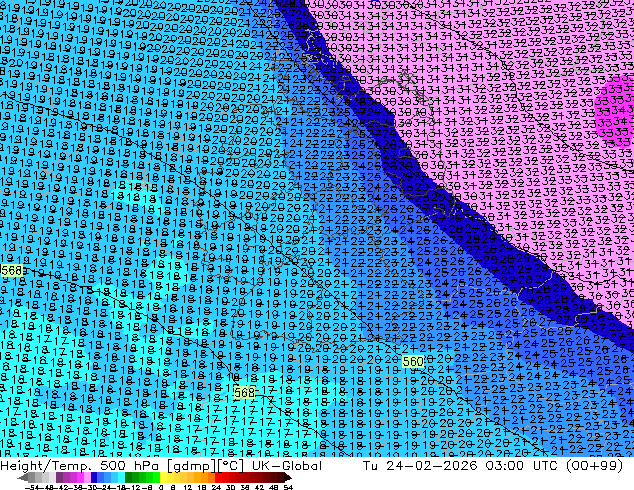Click the dark blue swatch in the legend
634x490 pixels.
click(94, 478)
